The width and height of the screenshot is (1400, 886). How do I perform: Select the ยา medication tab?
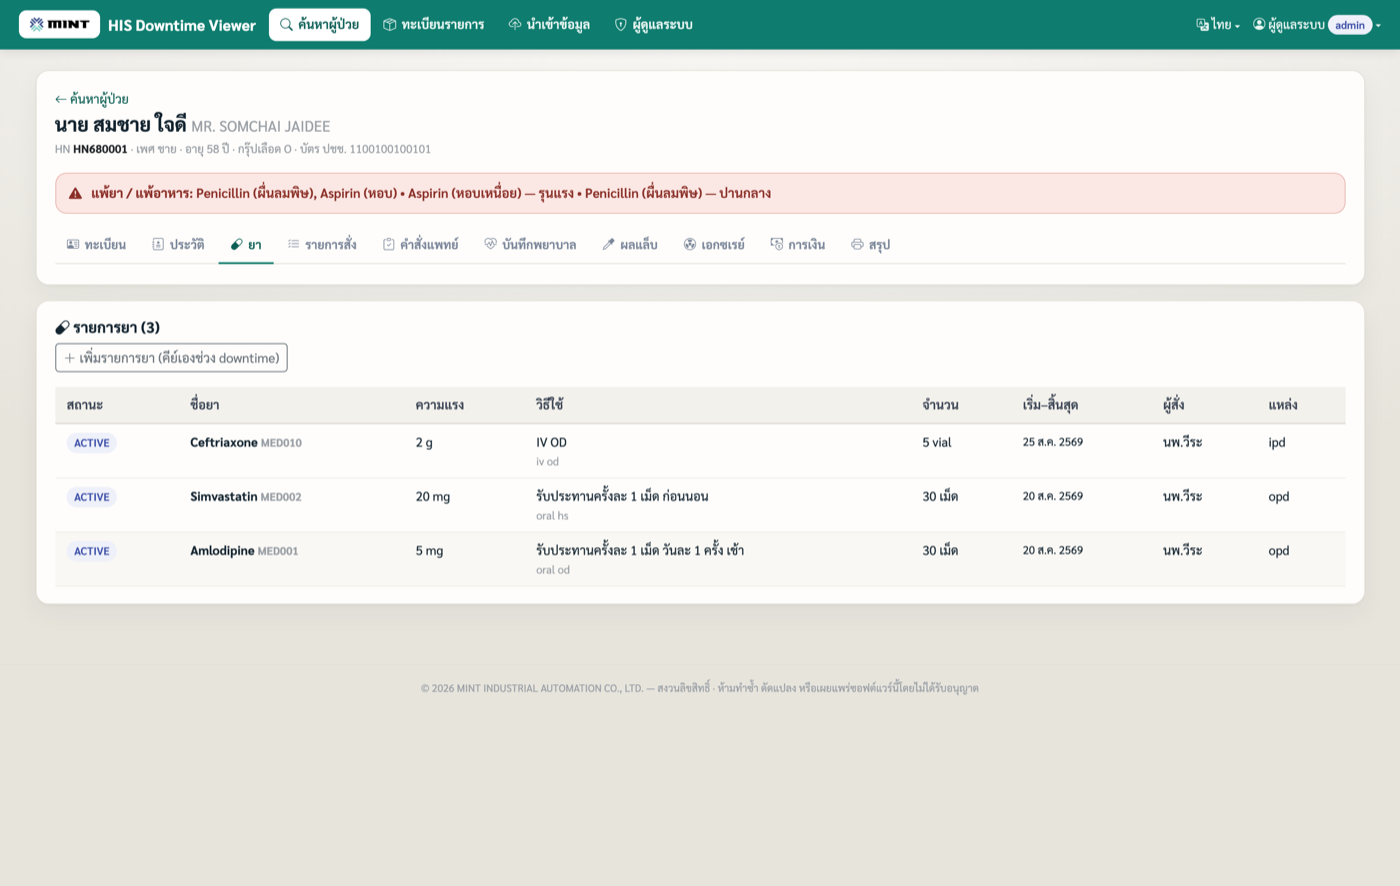[x=246, y=244]
